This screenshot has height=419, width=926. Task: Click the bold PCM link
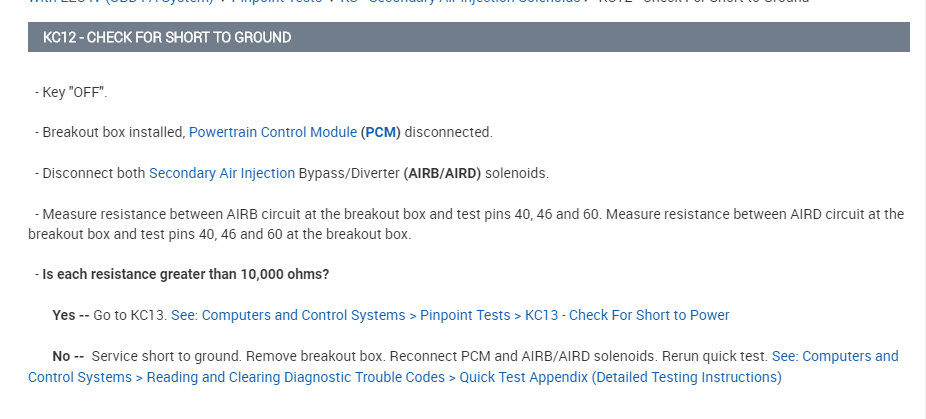[380, 132]
